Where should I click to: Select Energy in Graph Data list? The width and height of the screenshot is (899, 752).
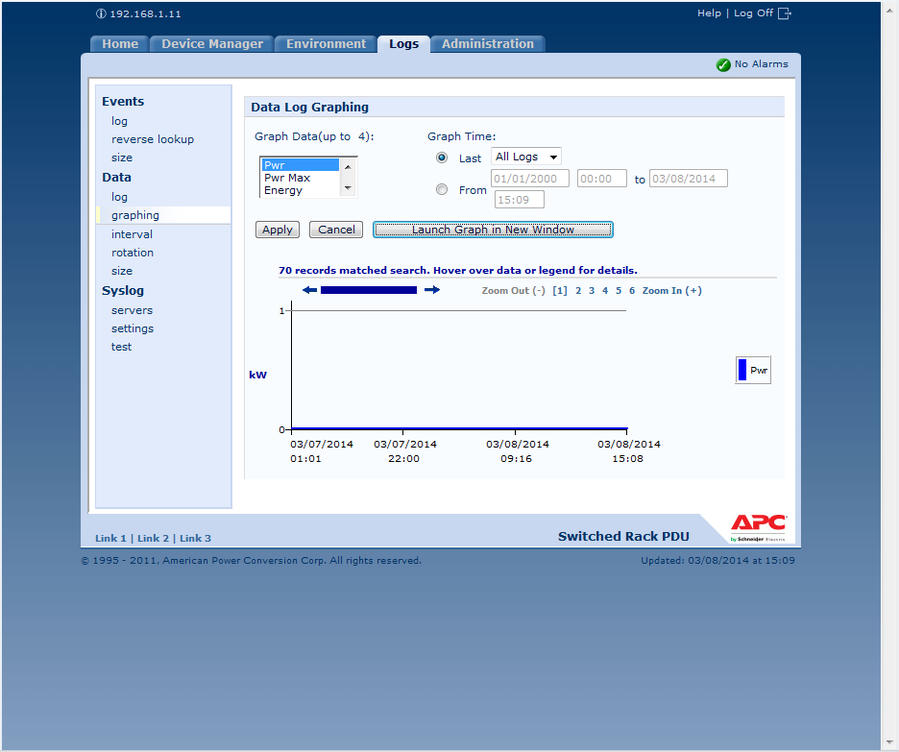(x=283, y=190)
